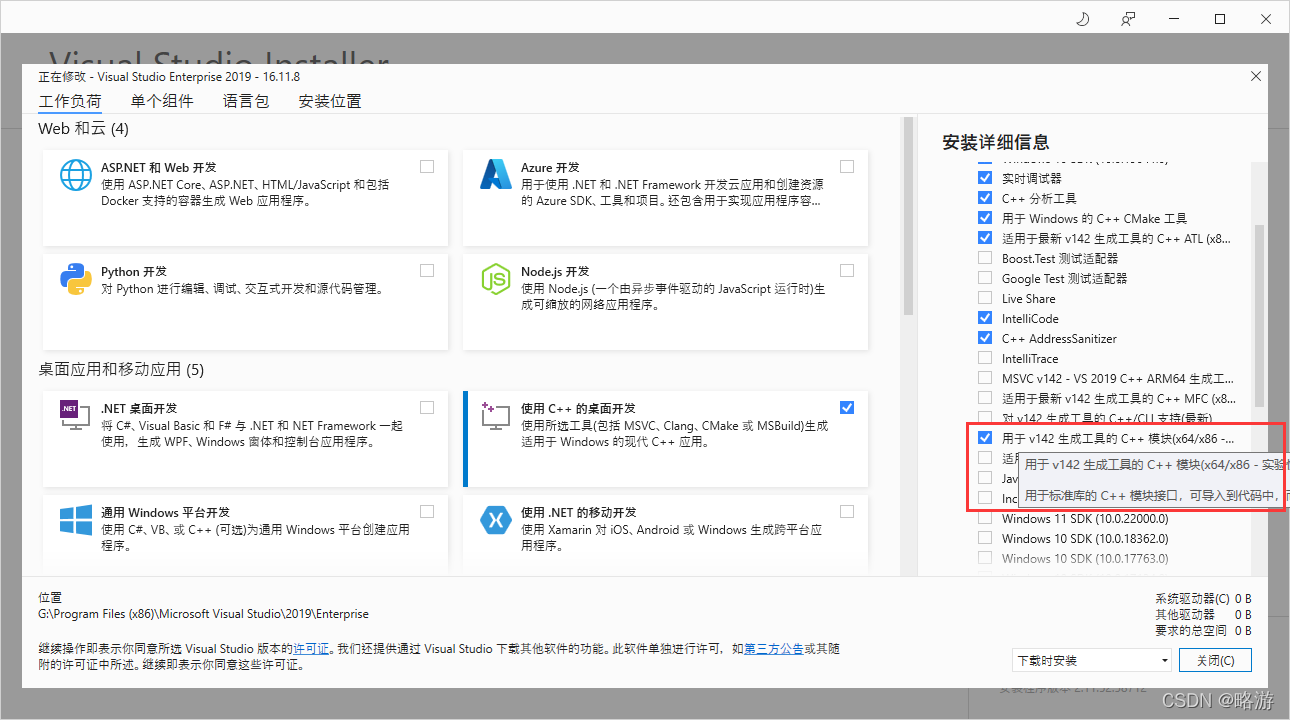The image size is (1290, 720).
Task: Switch to the Workloads tab
Action: tap(70, 102)
